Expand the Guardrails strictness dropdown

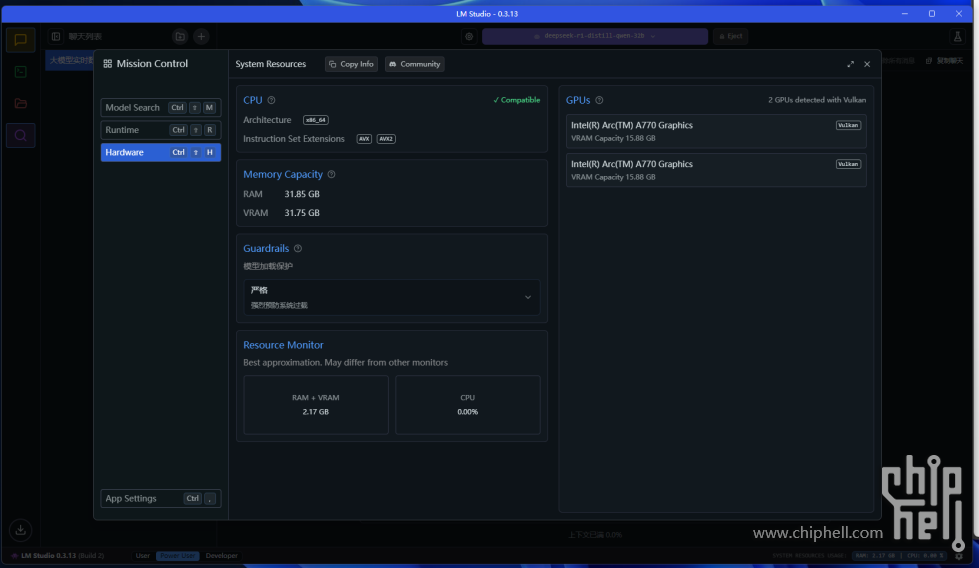[x=391, y=297]
